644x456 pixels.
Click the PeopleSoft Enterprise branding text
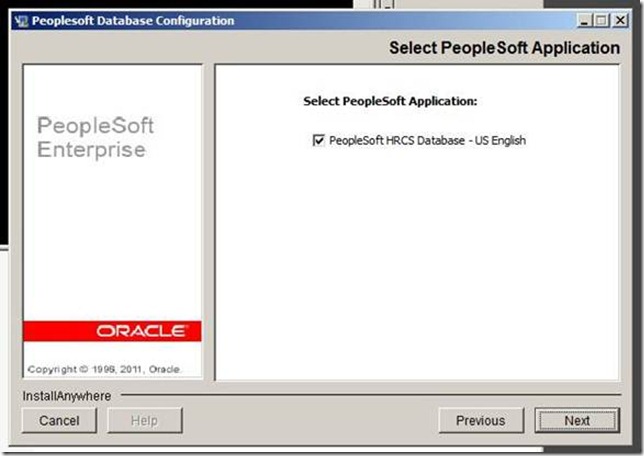coord(95,137)
